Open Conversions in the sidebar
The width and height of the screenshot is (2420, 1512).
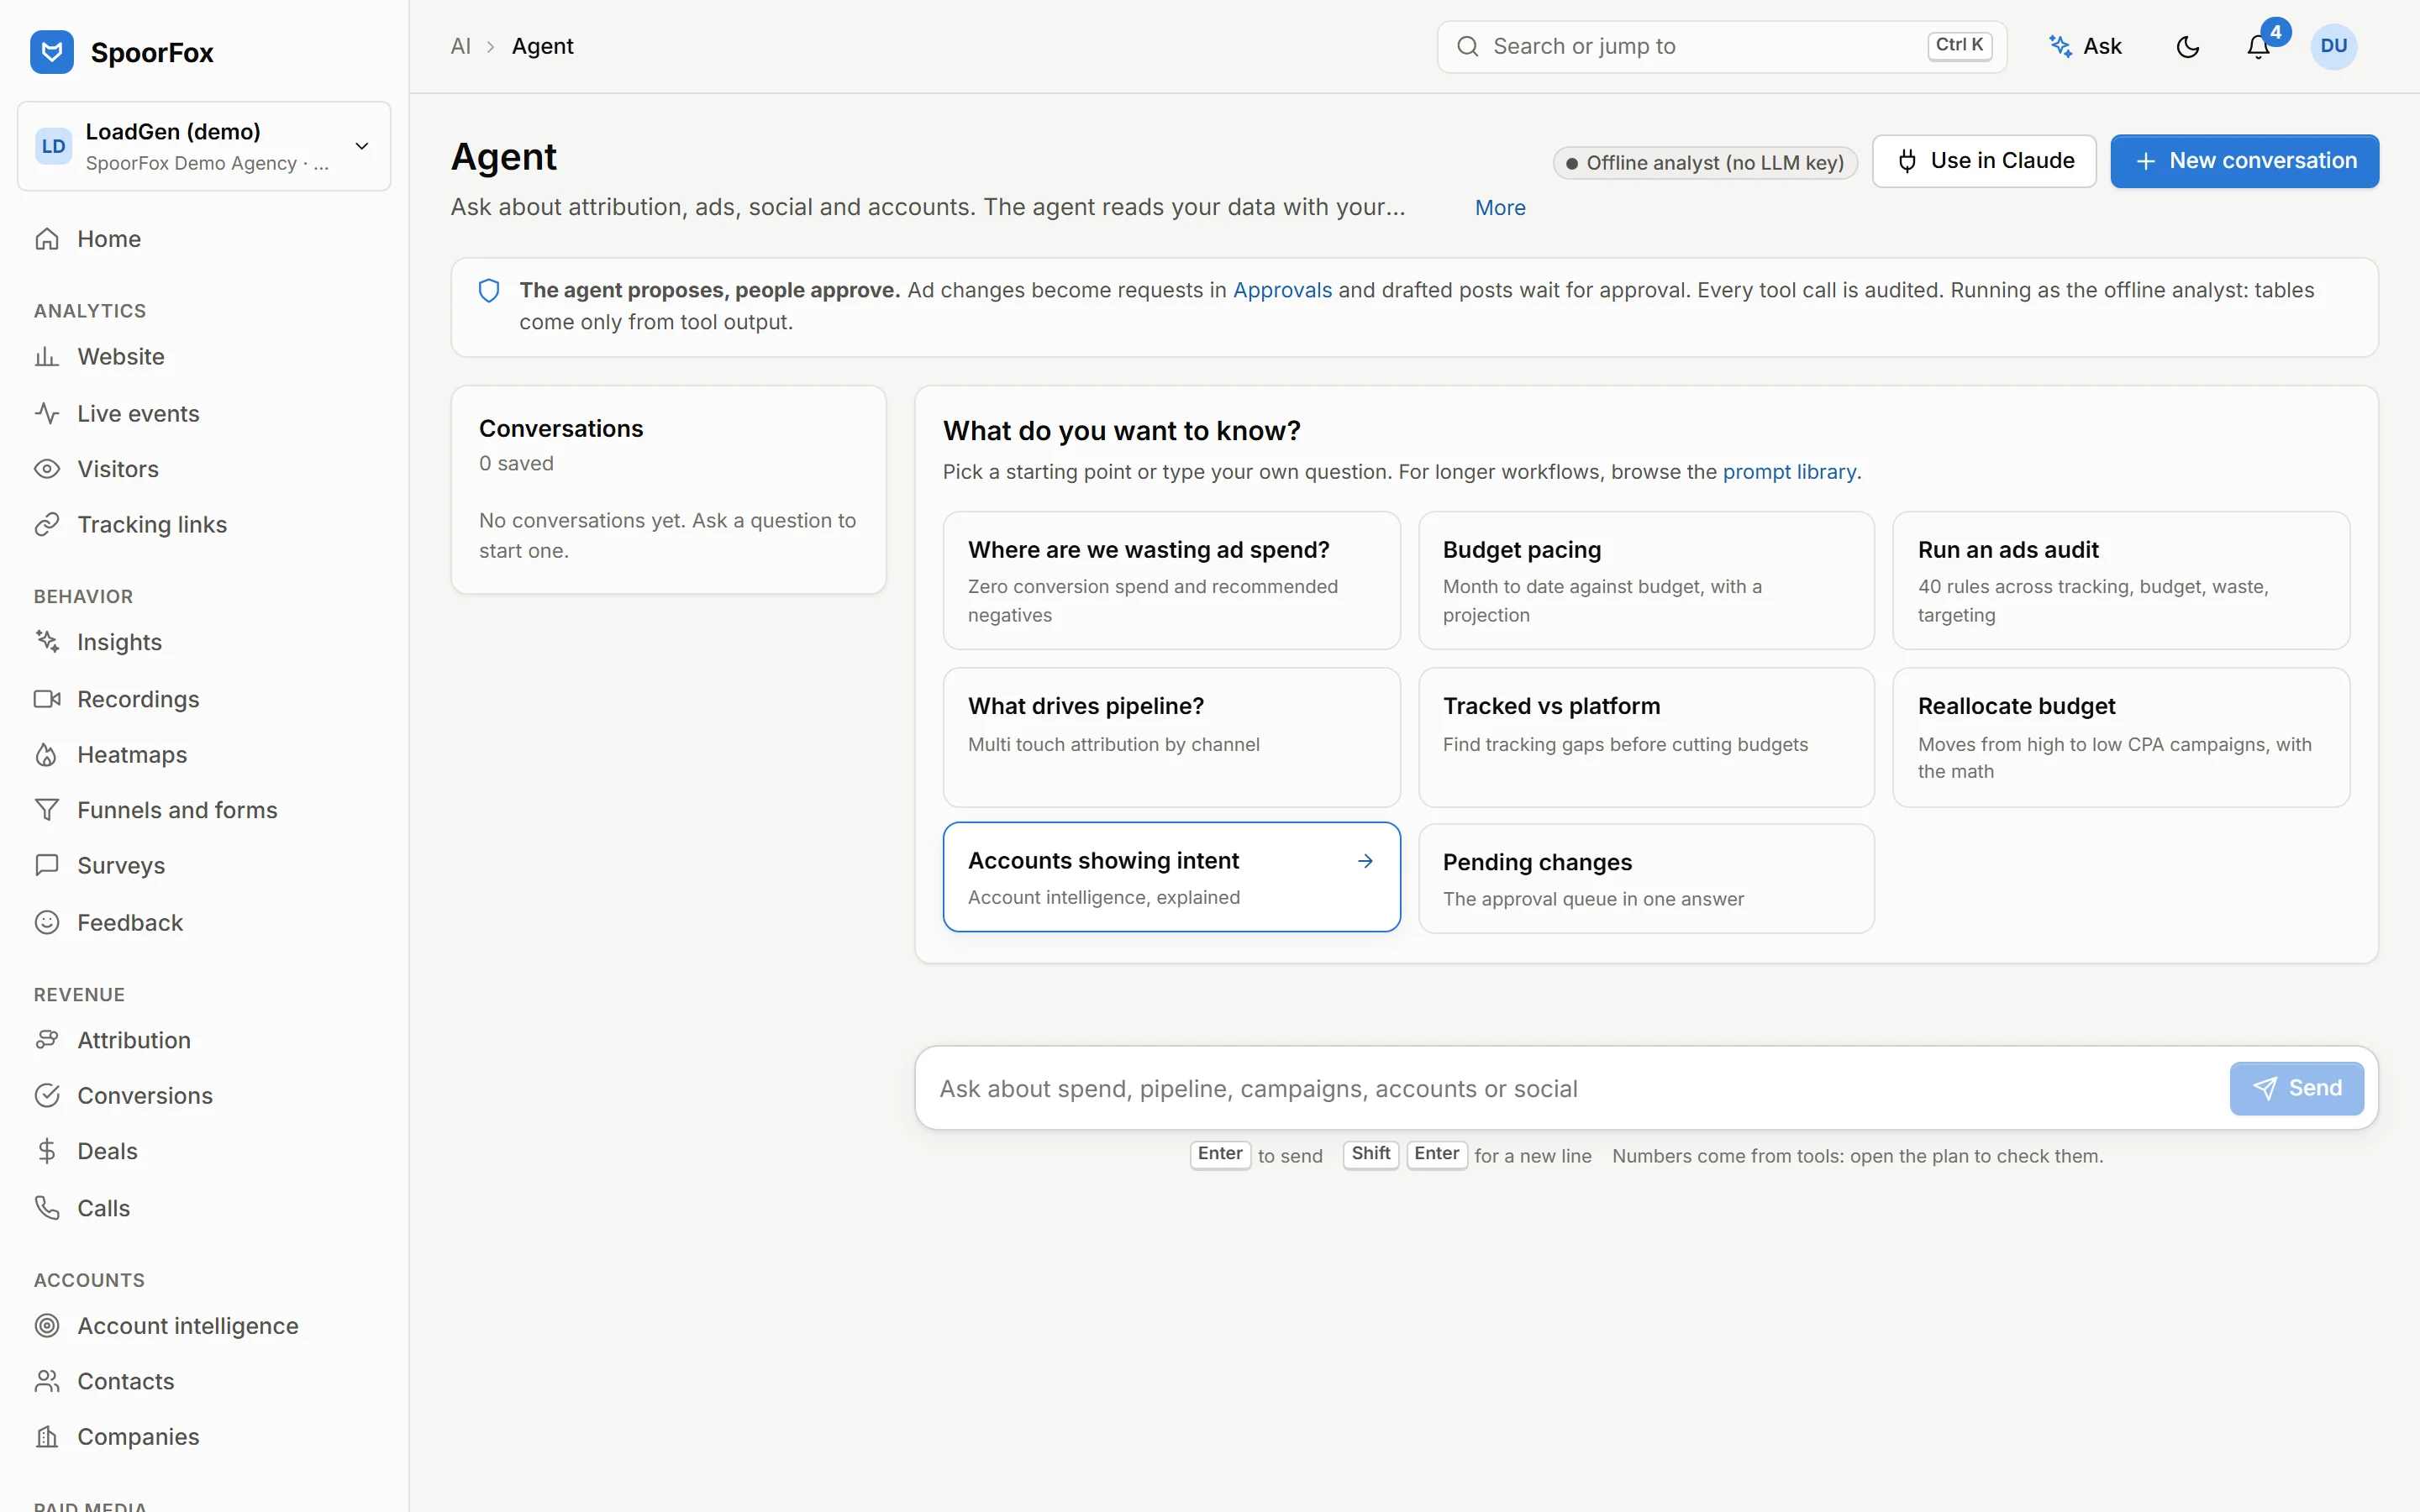coord(204,1096)
